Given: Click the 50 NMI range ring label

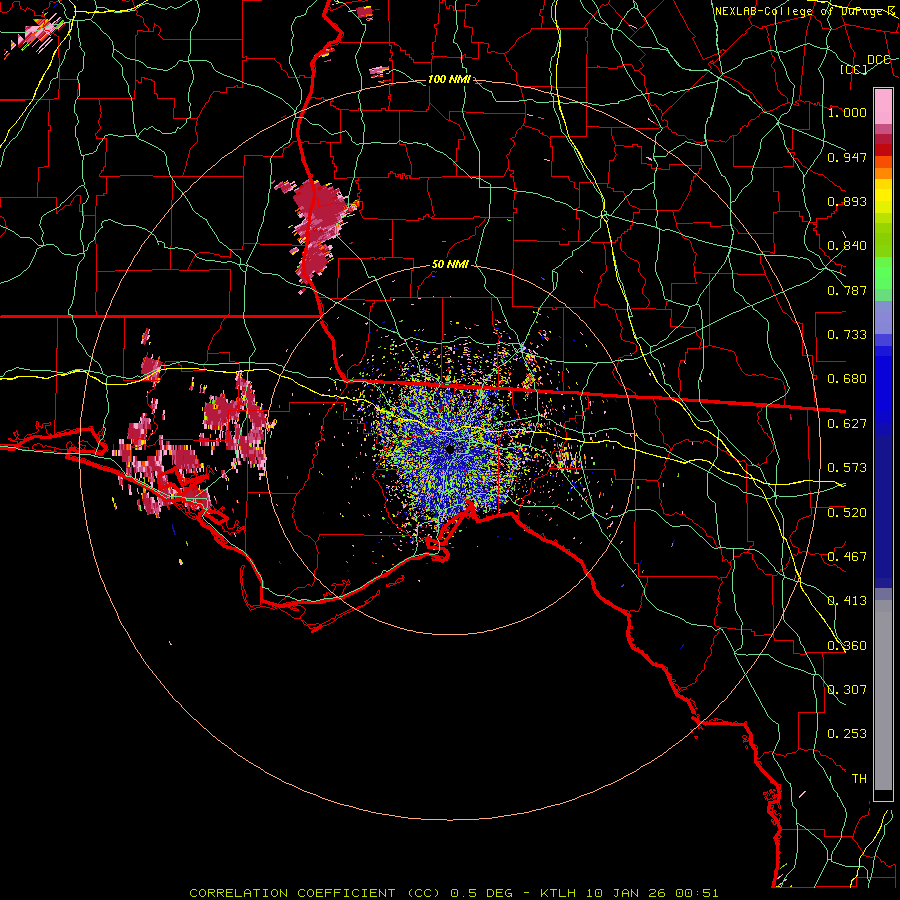Looking at the screenshot, I should click(x=450, y=265).
